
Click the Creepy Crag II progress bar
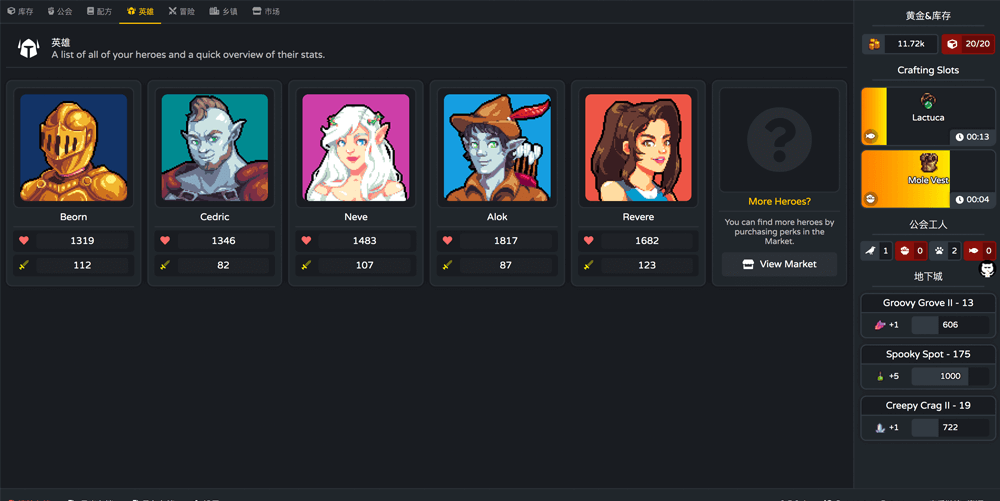tap(951, 427)
